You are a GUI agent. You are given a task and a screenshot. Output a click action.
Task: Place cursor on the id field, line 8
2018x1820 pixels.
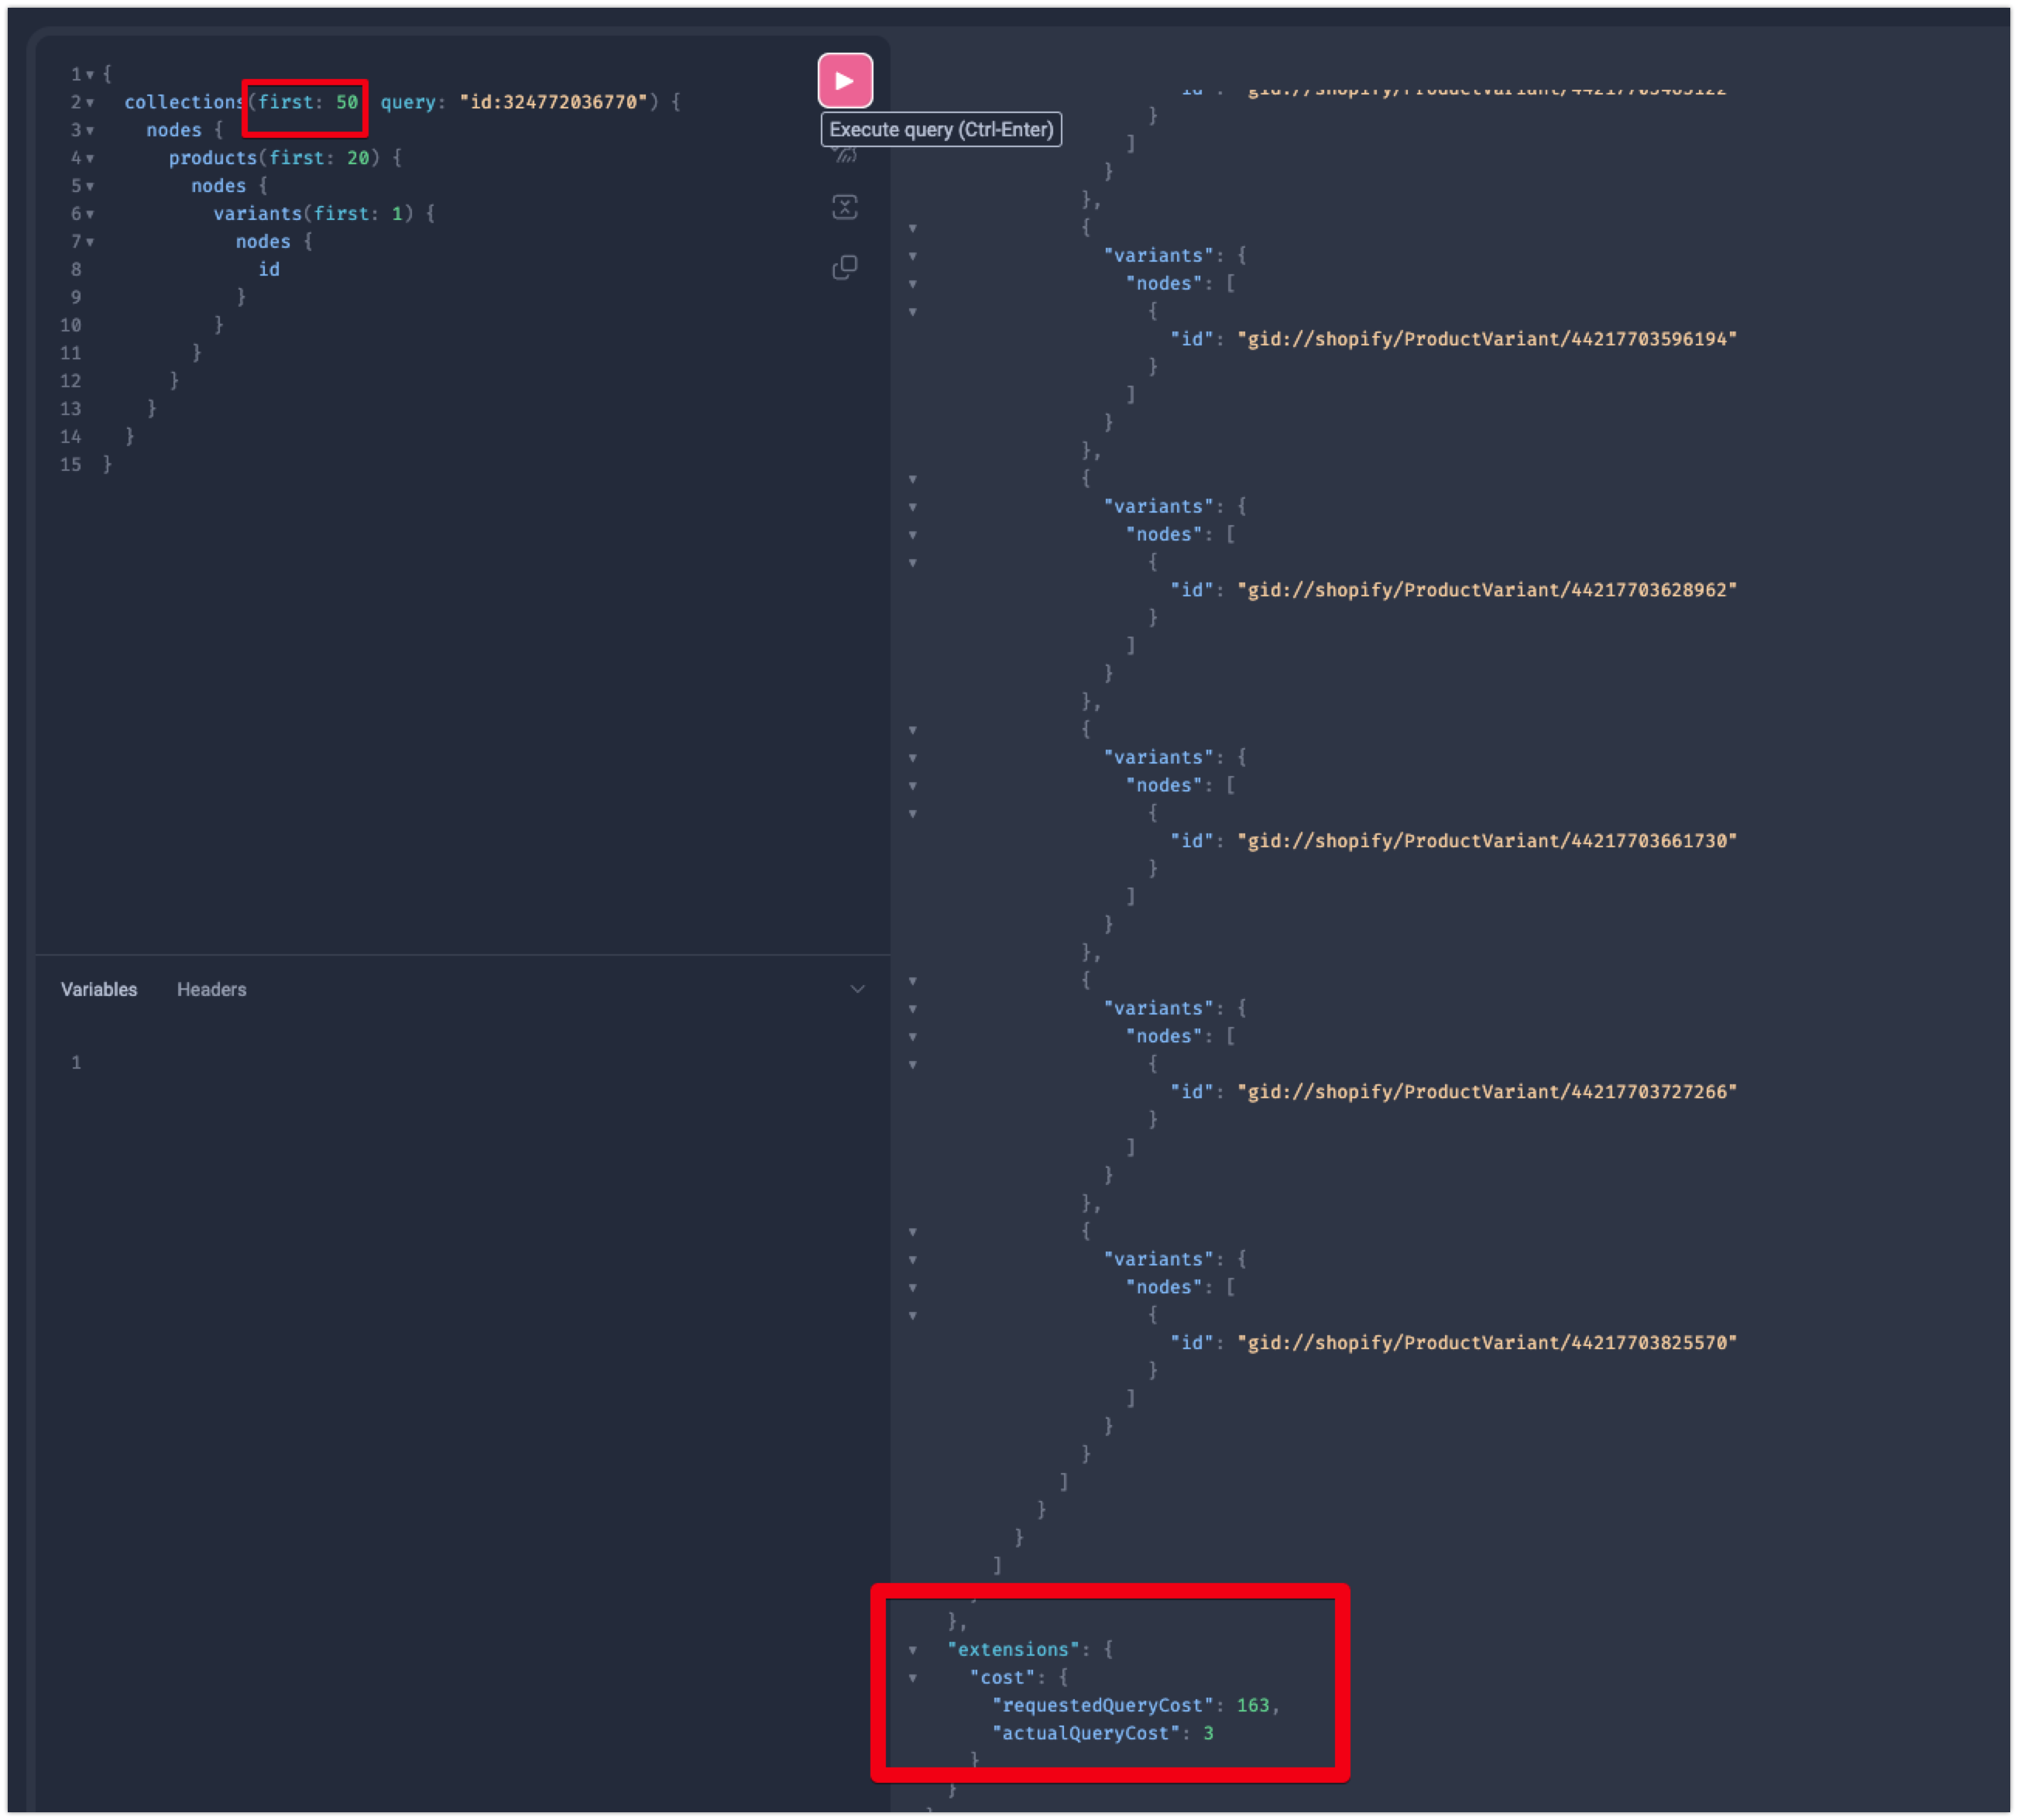[269, 269]
